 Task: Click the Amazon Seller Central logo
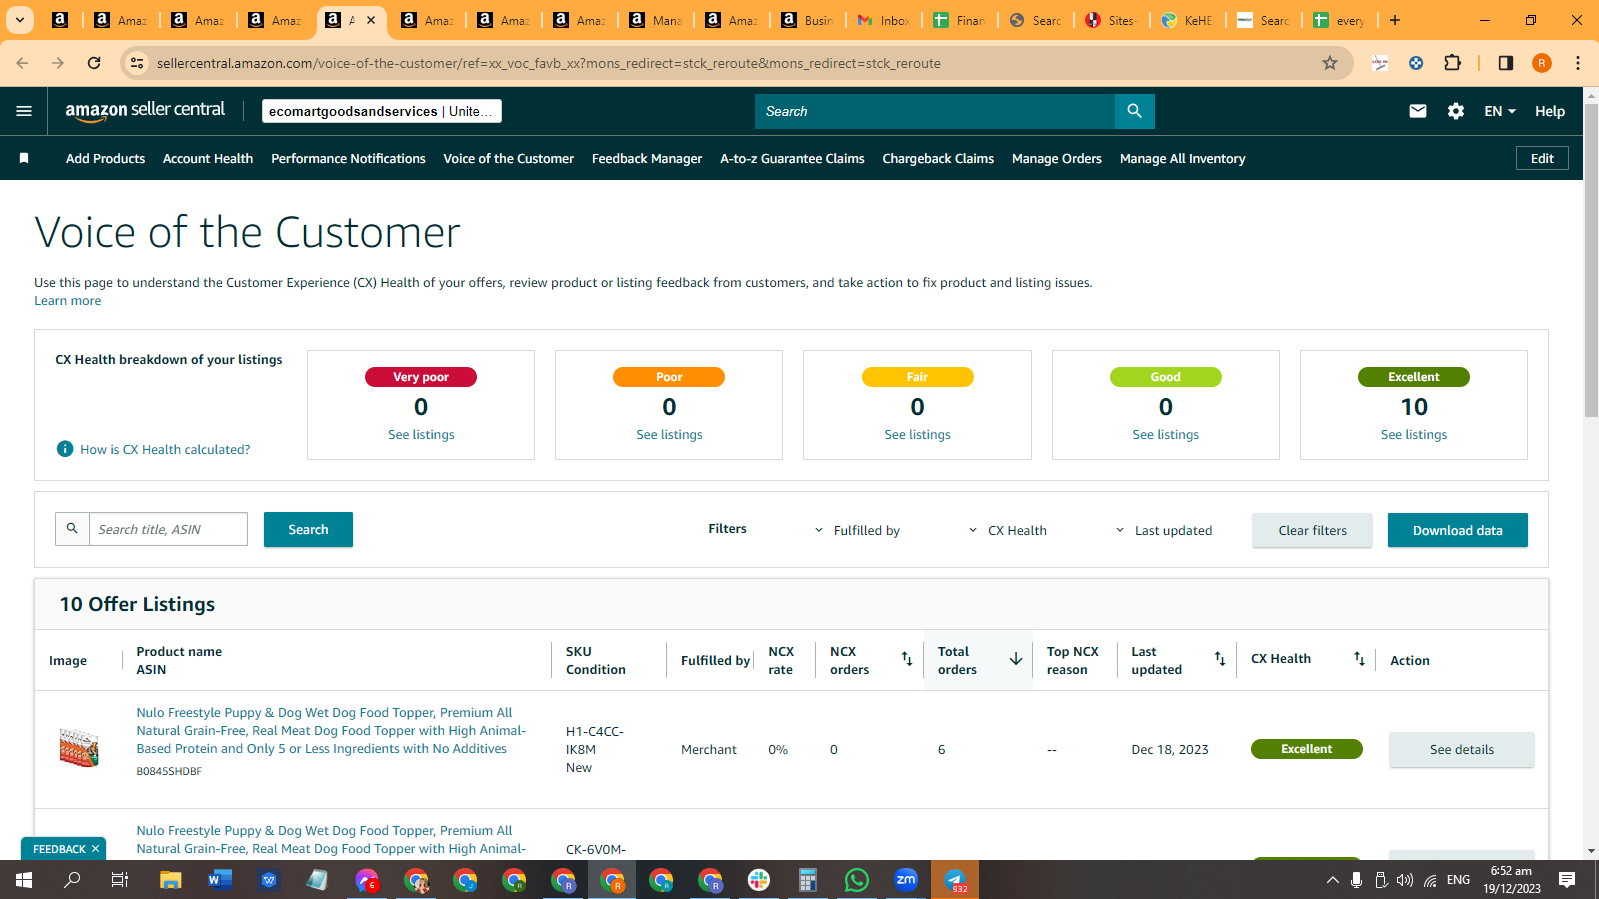(x=145, y=111)
